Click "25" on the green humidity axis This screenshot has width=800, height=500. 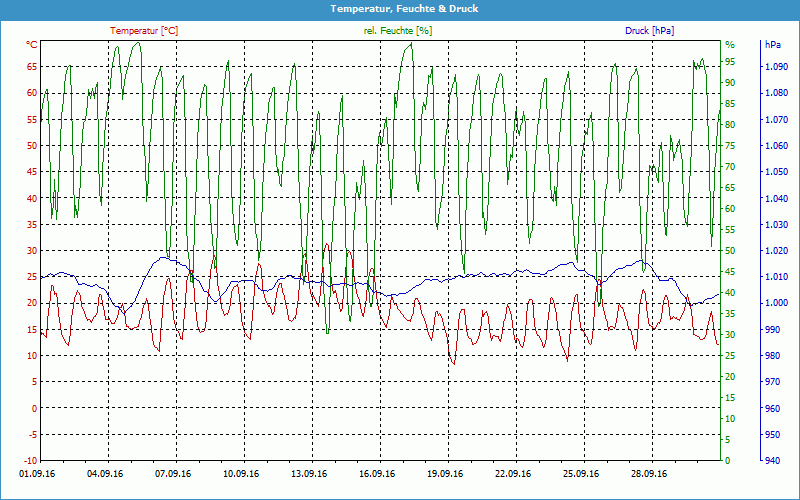click(730, 356)
